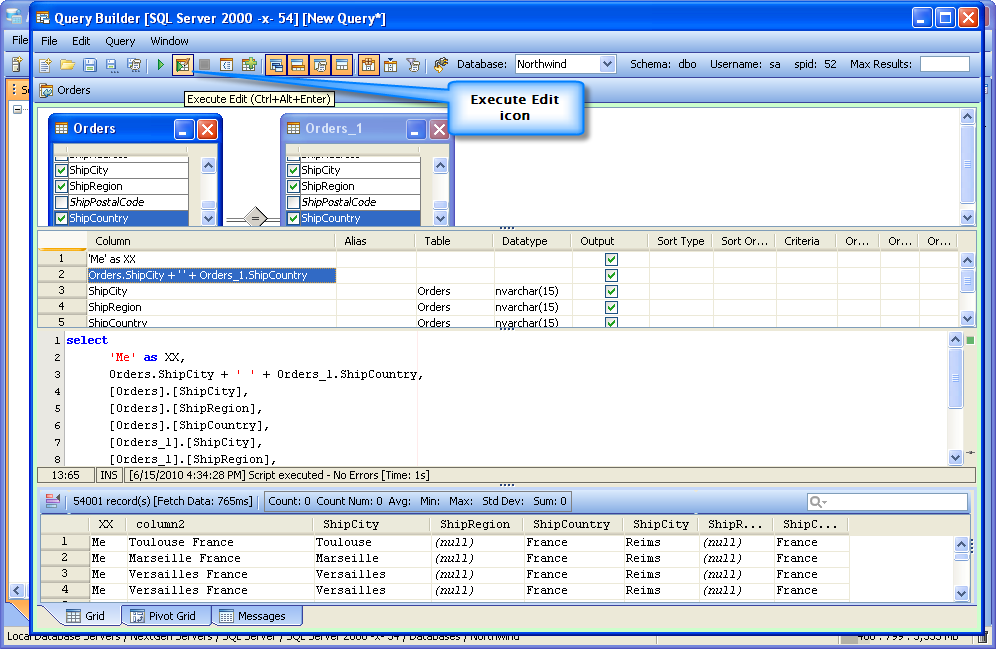Click the highlighted grid icon before the funnel

click(368, 65)
